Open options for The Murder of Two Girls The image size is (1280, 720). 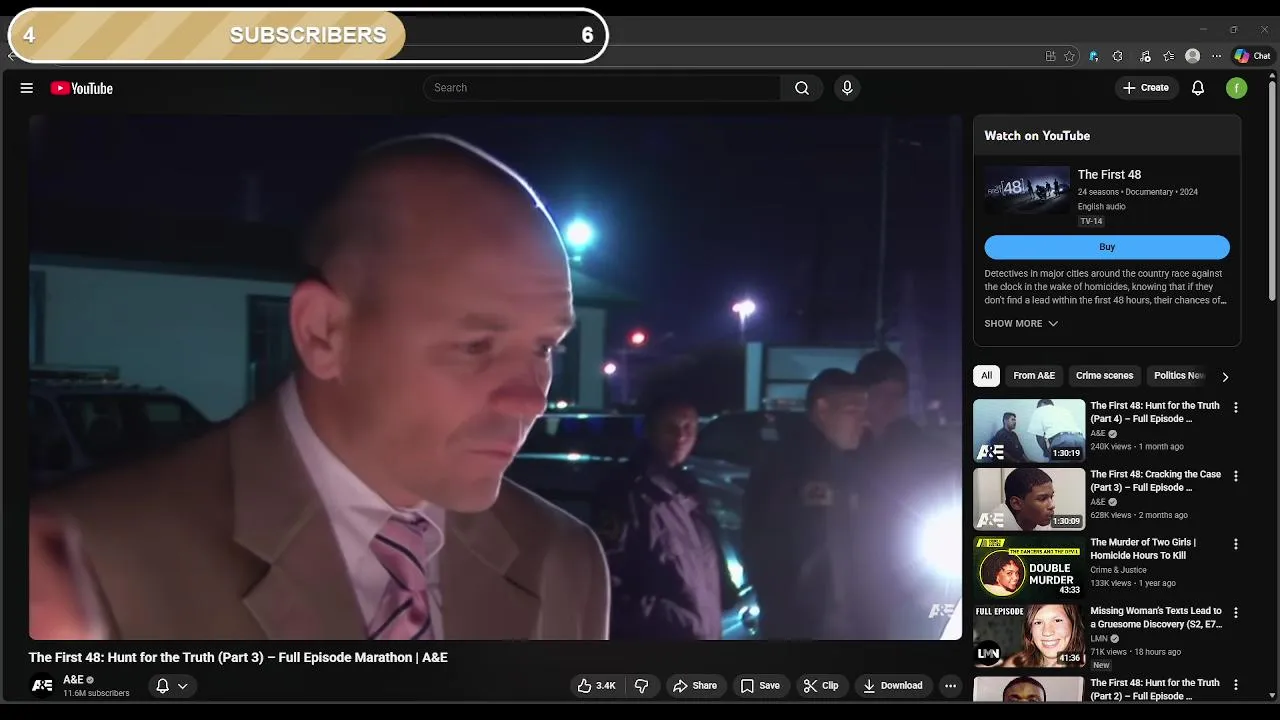coord(1235,544)
